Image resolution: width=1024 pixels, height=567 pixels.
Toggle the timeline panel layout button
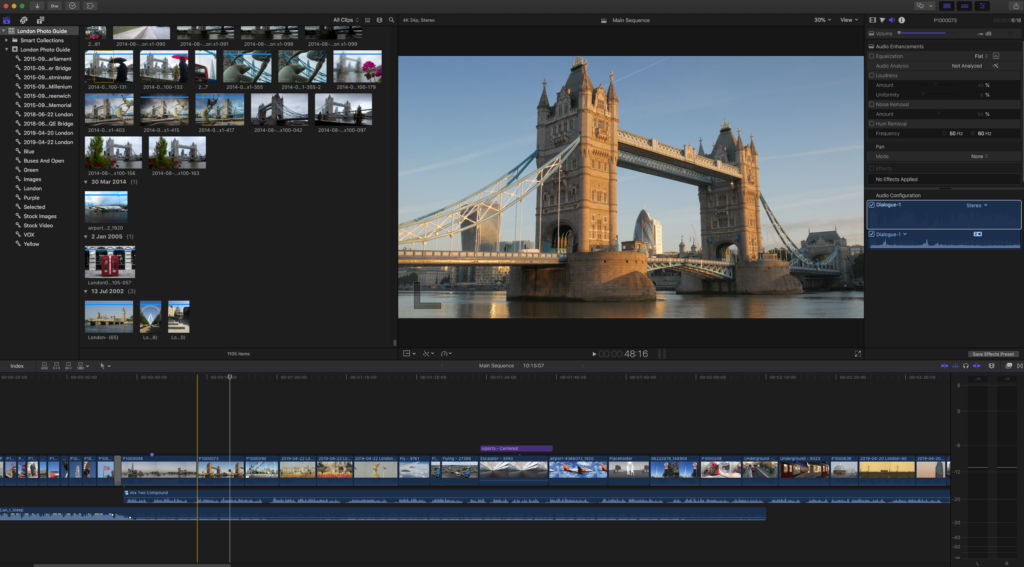pyautogui.click(x=965, y=5)
